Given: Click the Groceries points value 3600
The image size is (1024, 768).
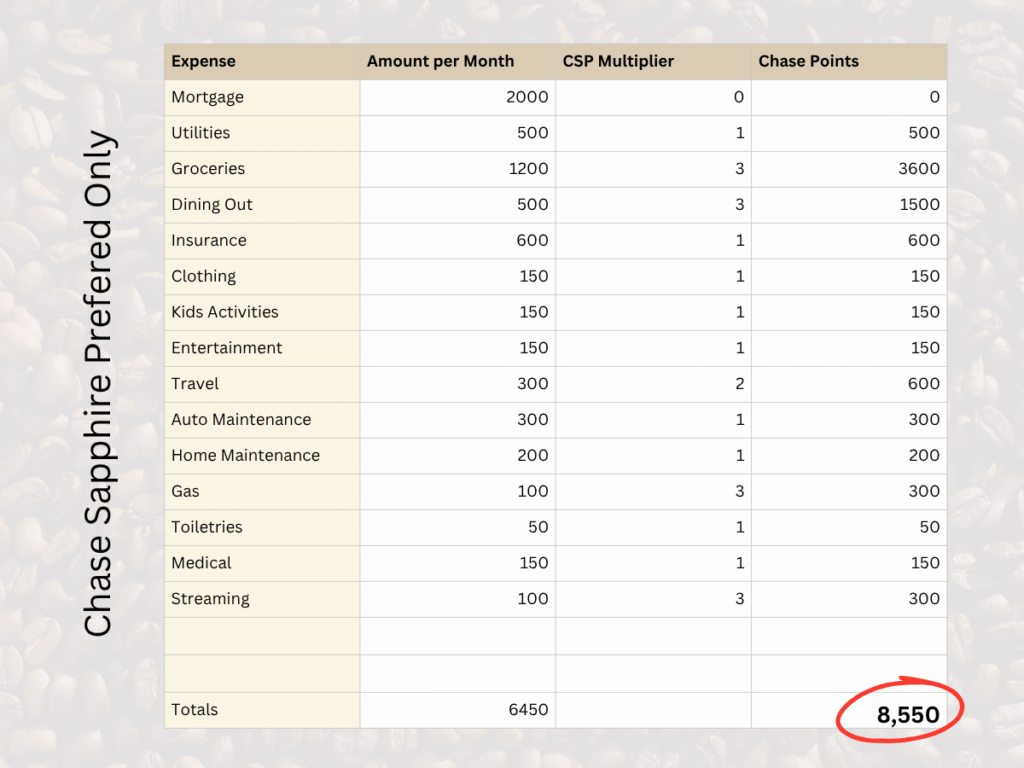Looking at the screenshot, I should tap(919, 169).
